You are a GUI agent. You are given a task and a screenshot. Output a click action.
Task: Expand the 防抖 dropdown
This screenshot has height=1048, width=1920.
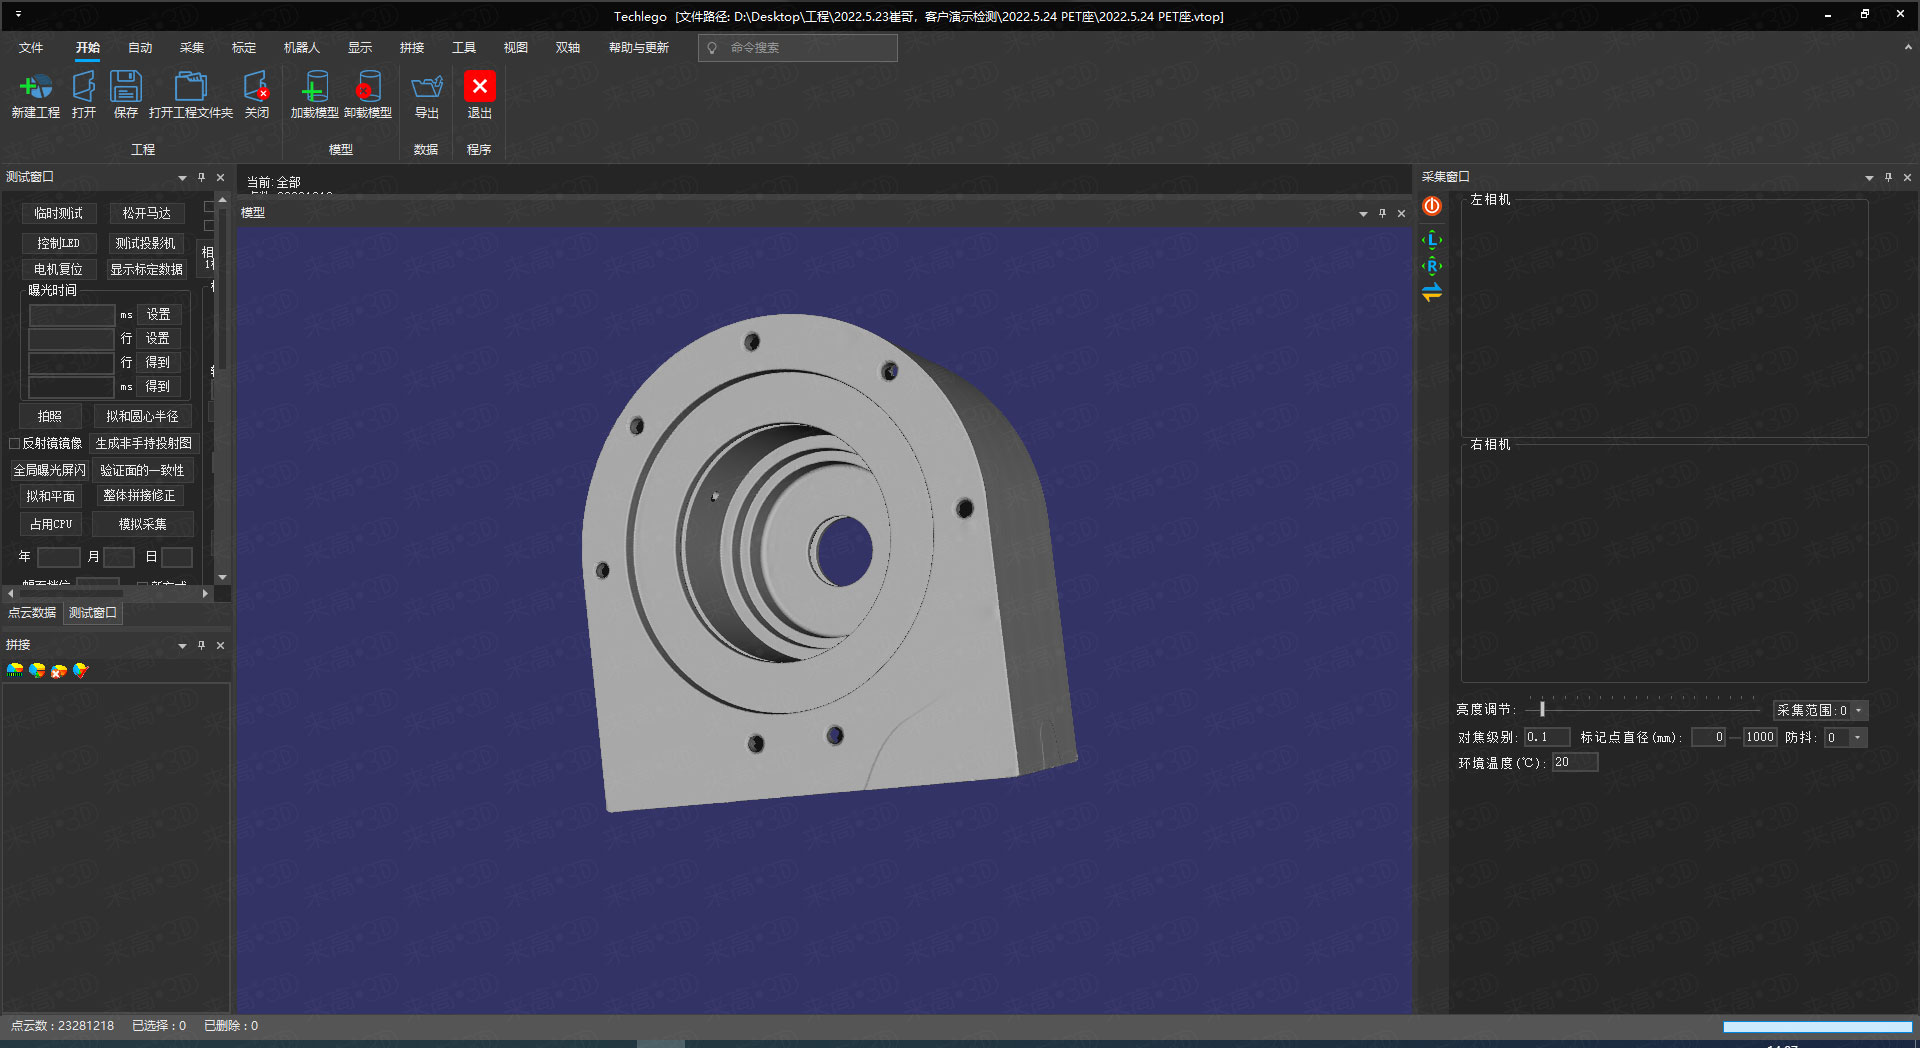[1857, 738]
